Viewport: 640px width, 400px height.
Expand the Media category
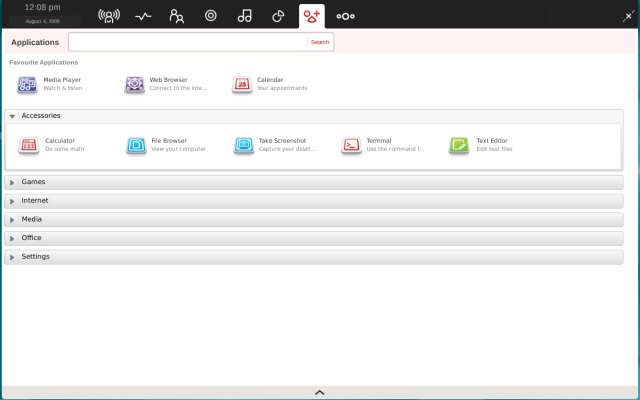(x=313, y=220)
